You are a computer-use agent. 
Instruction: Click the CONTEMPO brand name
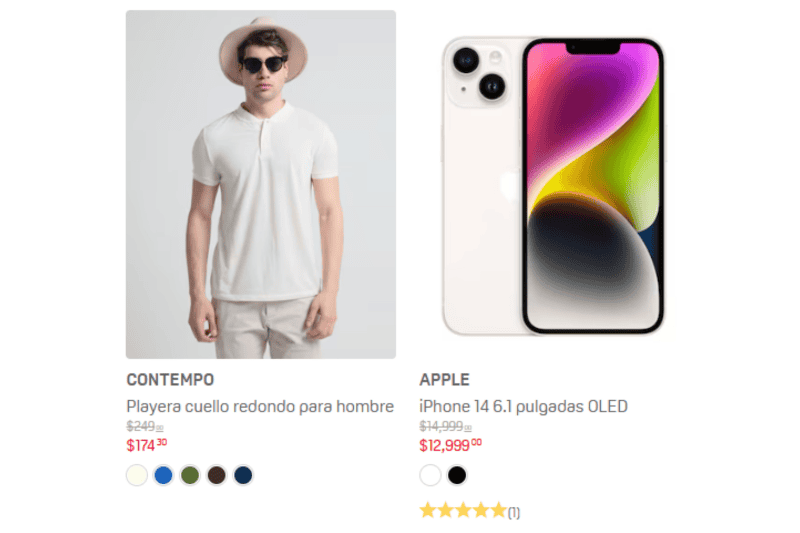170,379
